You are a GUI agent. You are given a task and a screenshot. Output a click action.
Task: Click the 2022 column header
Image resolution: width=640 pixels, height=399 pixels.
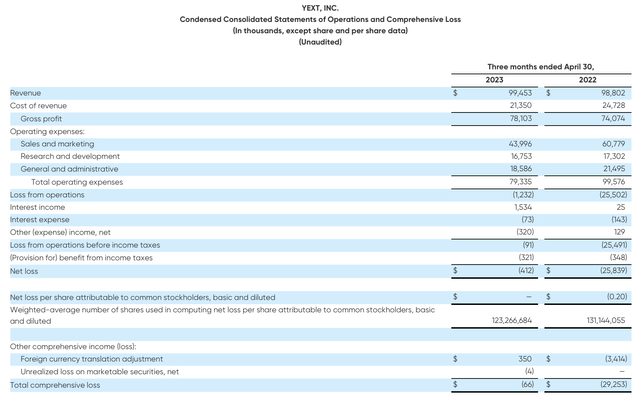pos(587,80)
